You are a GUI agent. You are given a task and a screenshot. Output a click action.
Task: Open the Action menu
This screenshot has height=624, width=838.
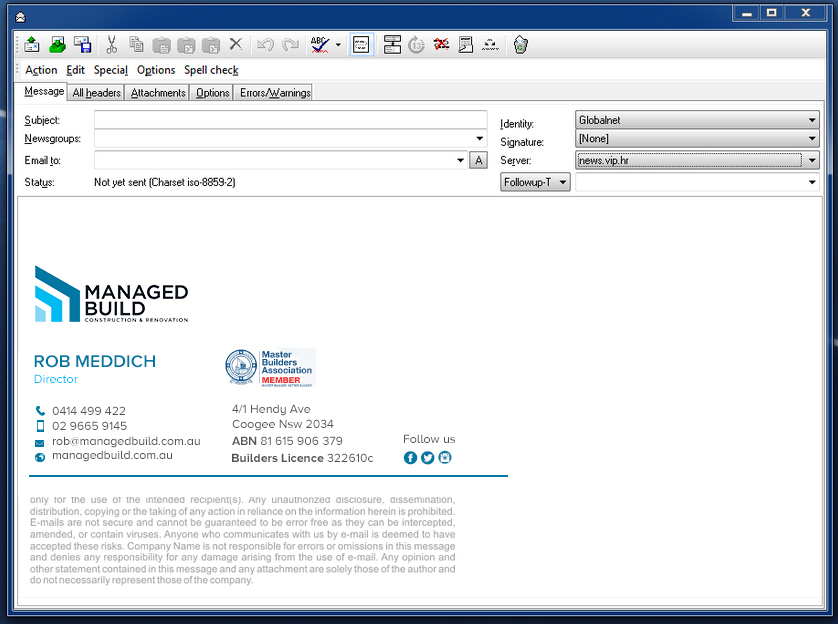41,70
